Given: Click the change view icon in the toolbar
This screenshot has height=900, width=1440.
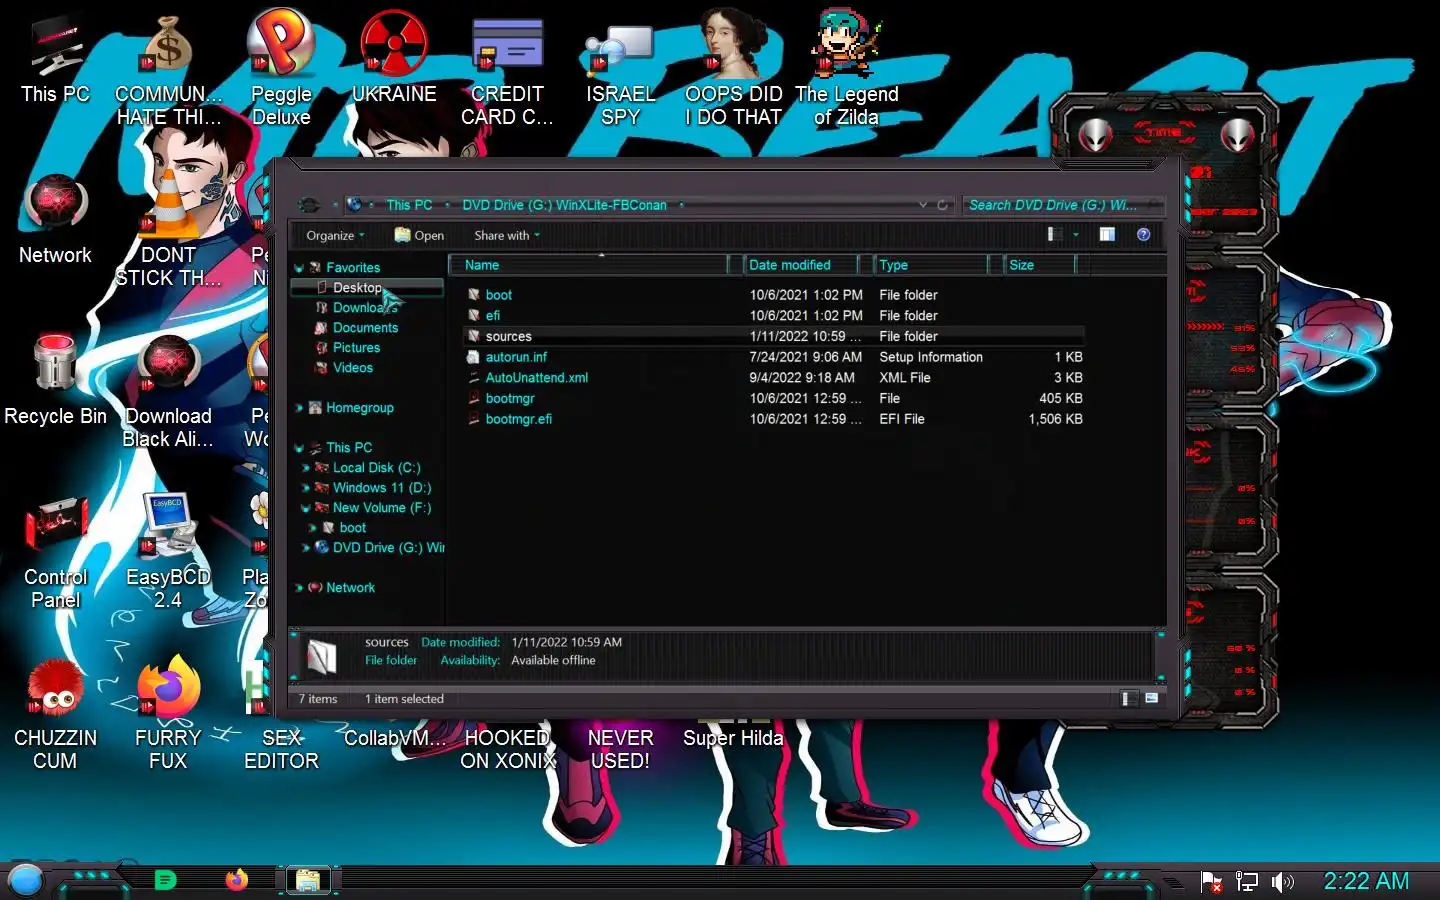Looking at the screenshot, I should click(x=1054, y=234).
